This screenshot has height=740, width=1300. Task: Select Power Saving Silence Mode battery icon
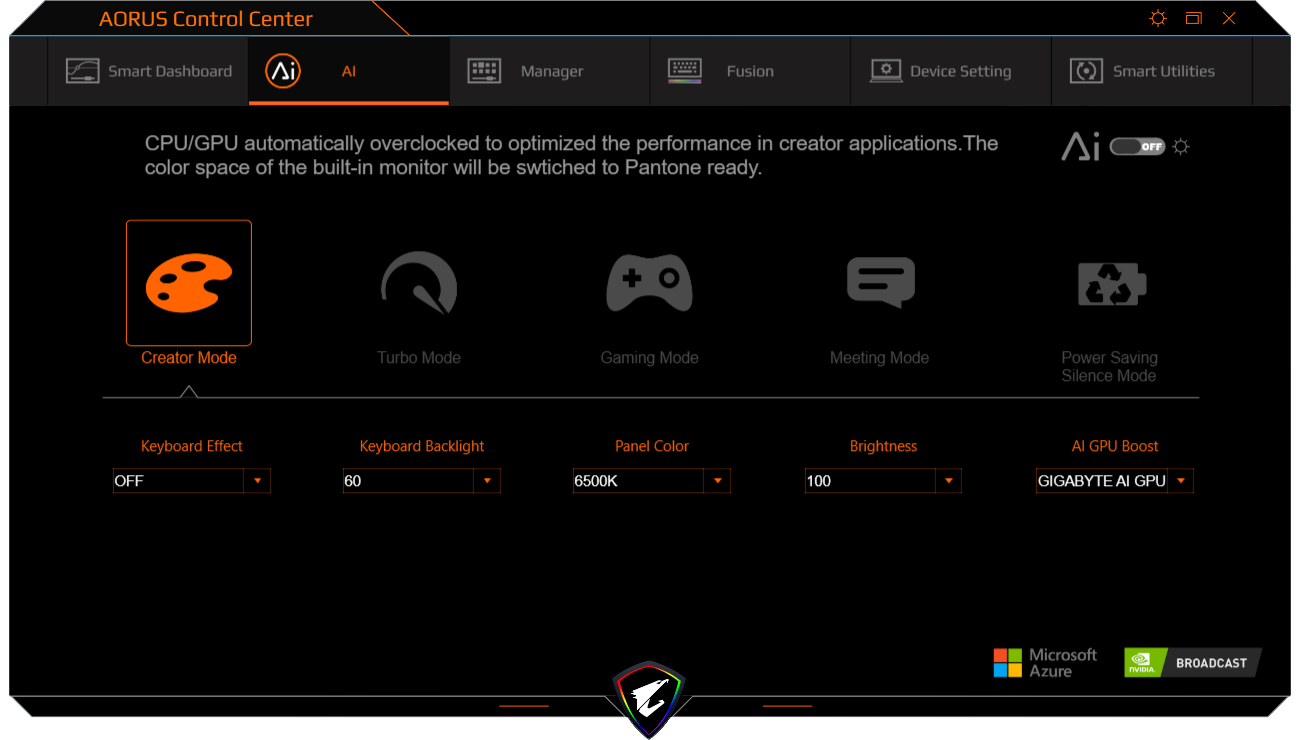tap(1111, 284)
